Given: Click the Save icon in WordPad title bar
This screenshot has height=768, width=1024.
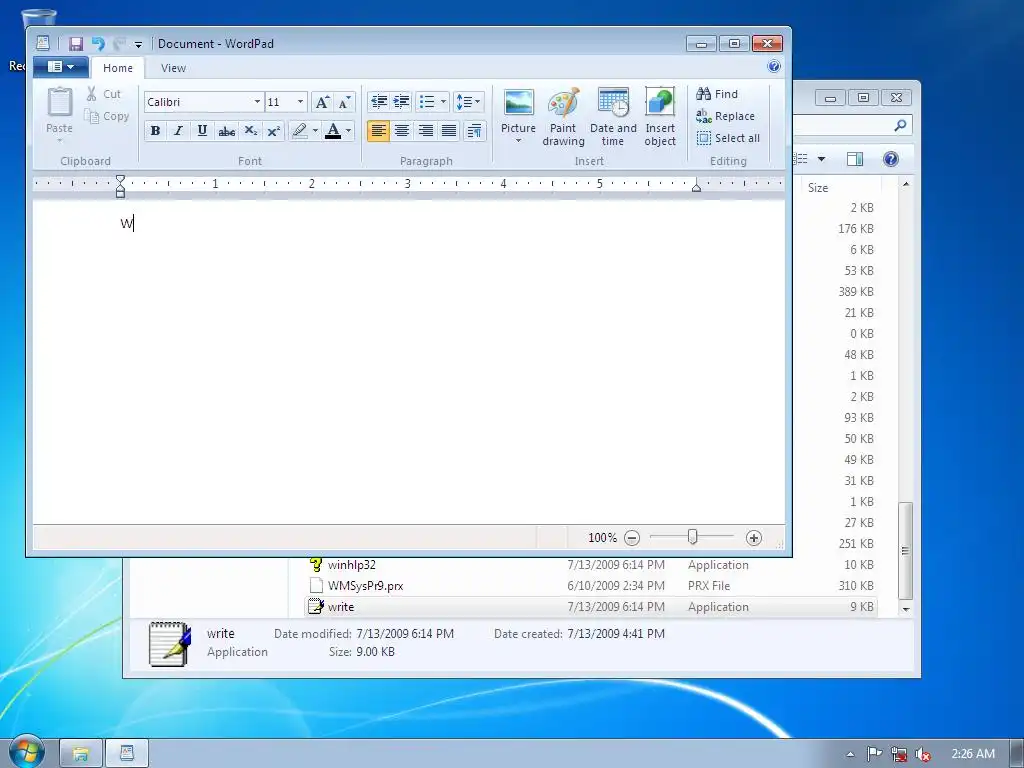Looking at the screenshot, I should pyautogui.click(x=76, y=44).
